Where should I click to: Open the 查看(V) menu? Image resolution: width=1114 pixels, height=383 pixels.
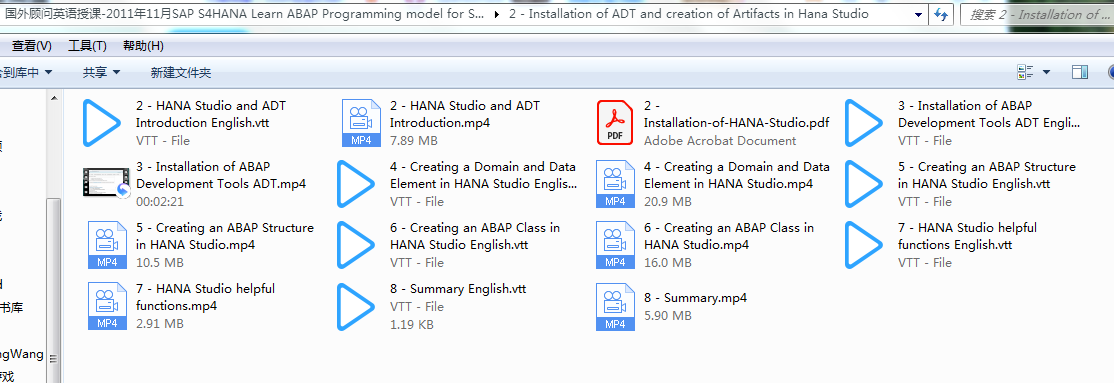coord(32,46)
